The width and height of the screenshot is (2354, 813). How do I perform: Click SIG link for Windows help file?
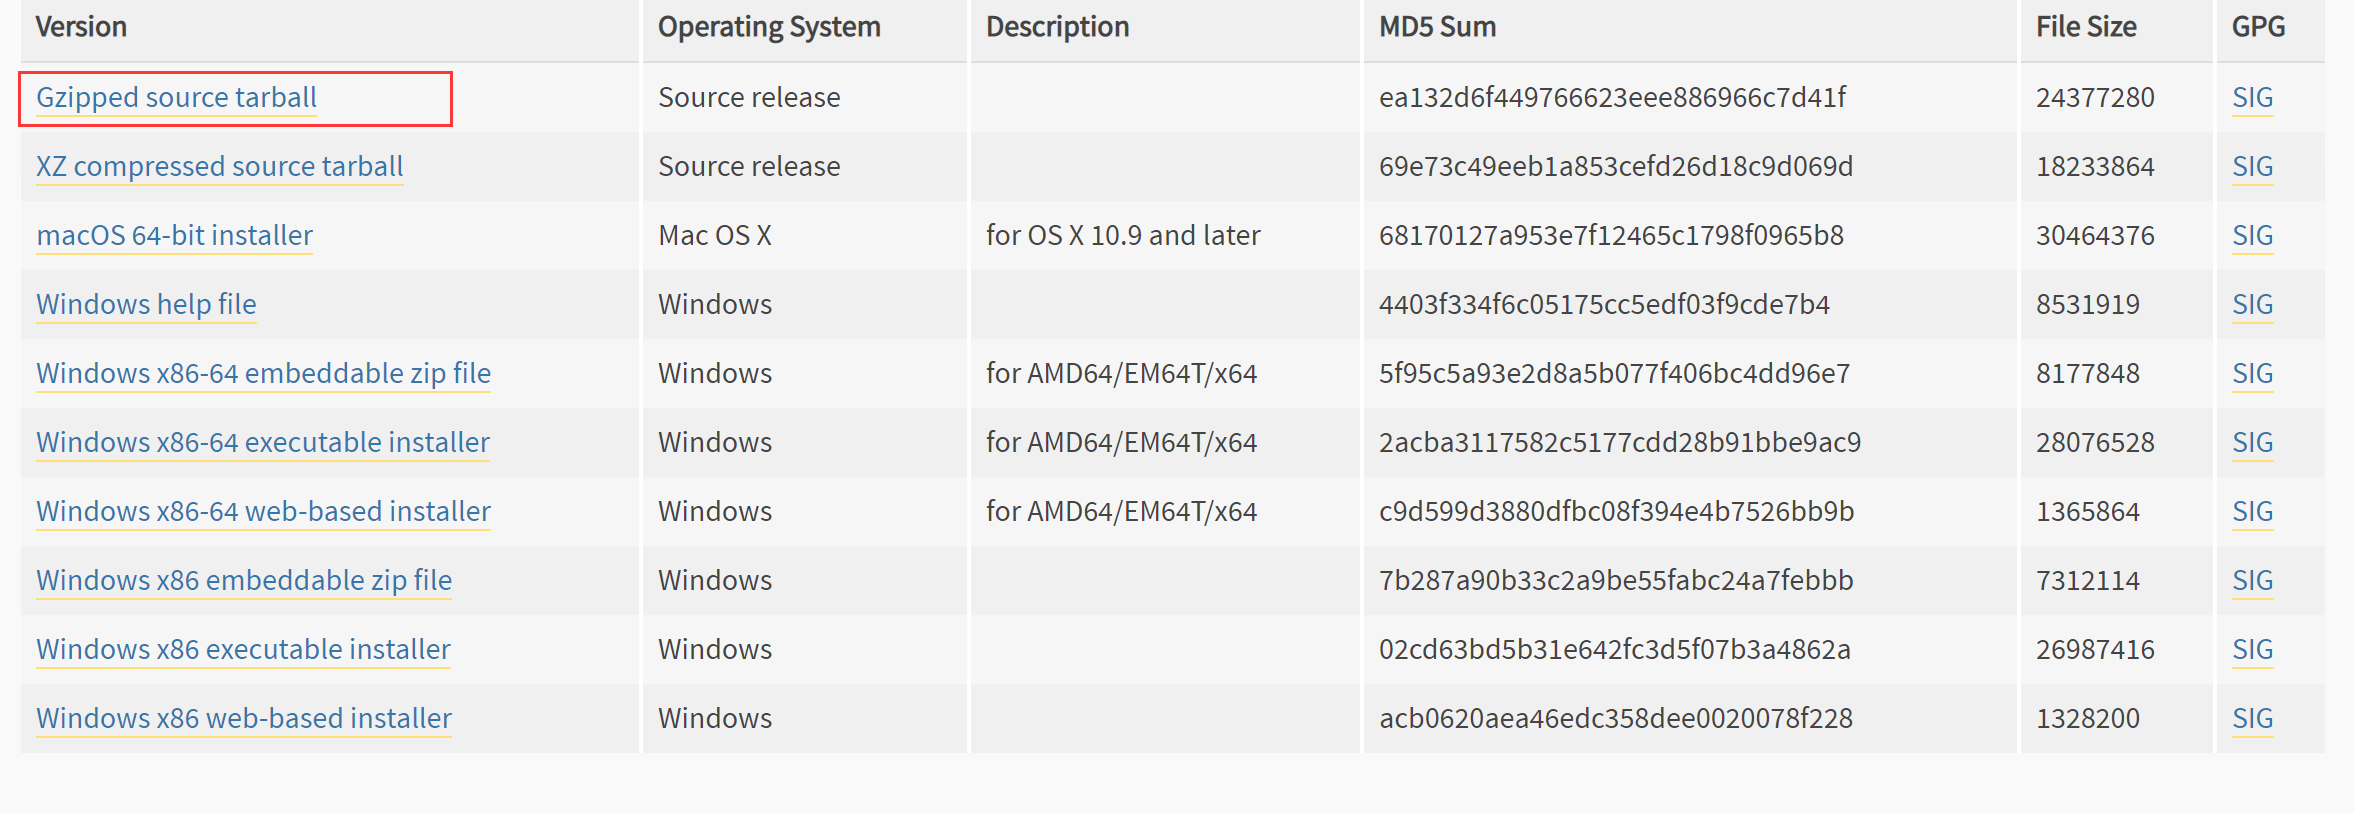[2252, 305]
